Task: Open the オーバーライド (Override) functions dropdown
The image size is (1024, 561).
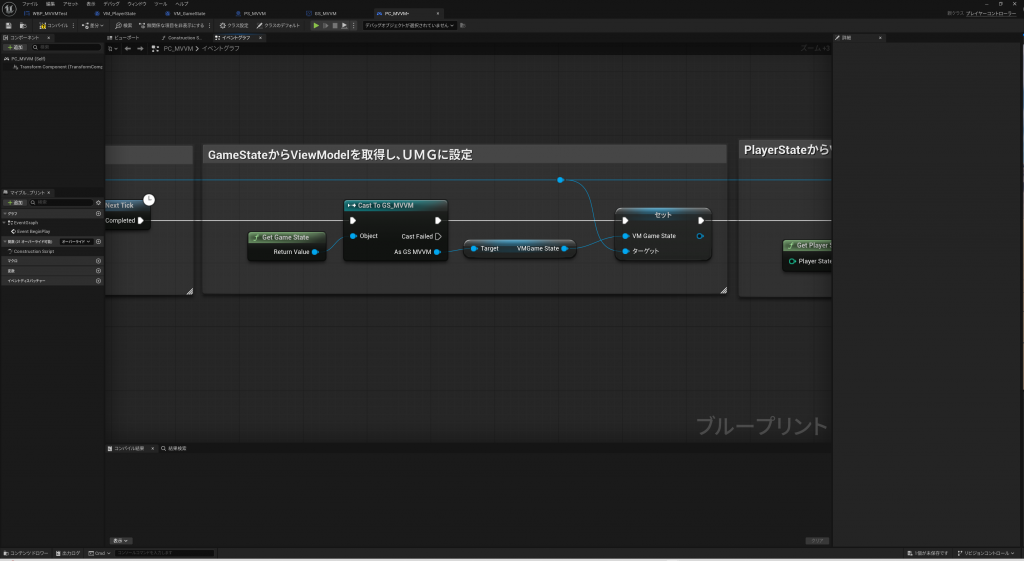Action: tap(75, 241)
